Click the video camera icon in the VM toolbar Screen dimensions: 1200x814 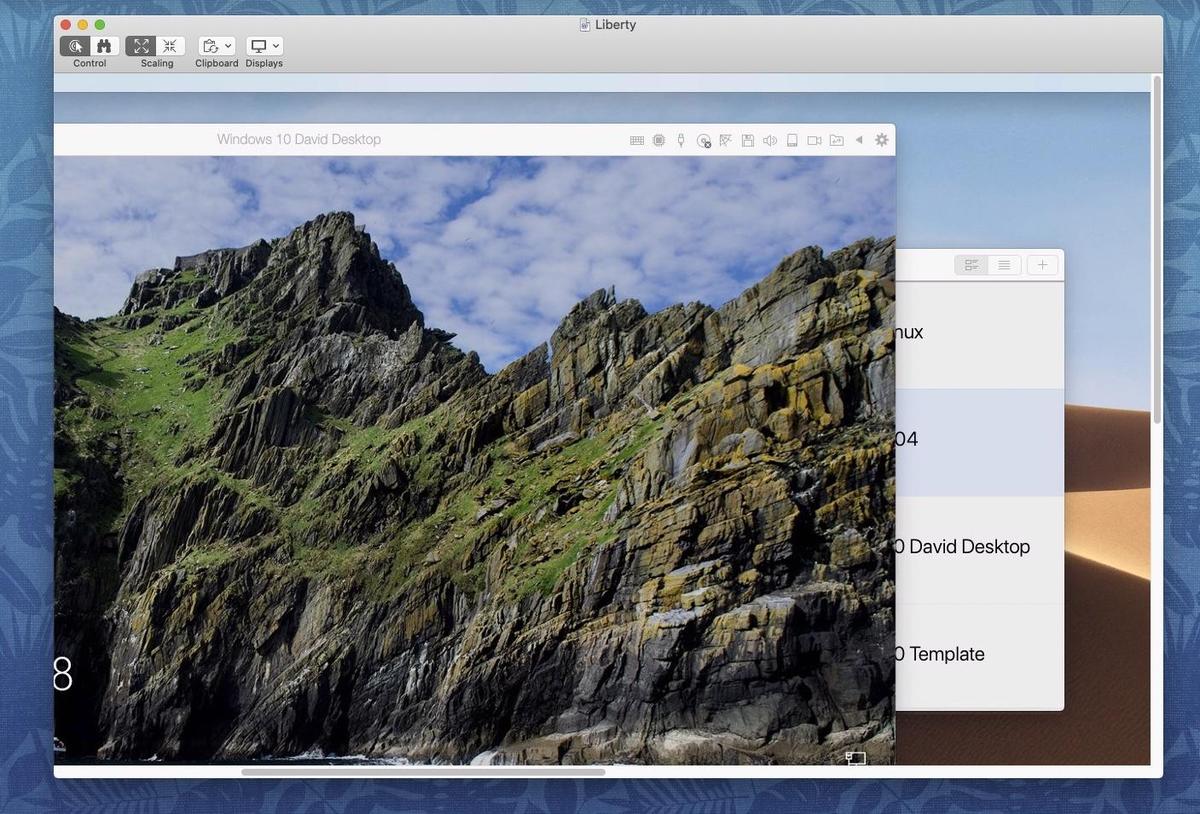tap(814, 141)
